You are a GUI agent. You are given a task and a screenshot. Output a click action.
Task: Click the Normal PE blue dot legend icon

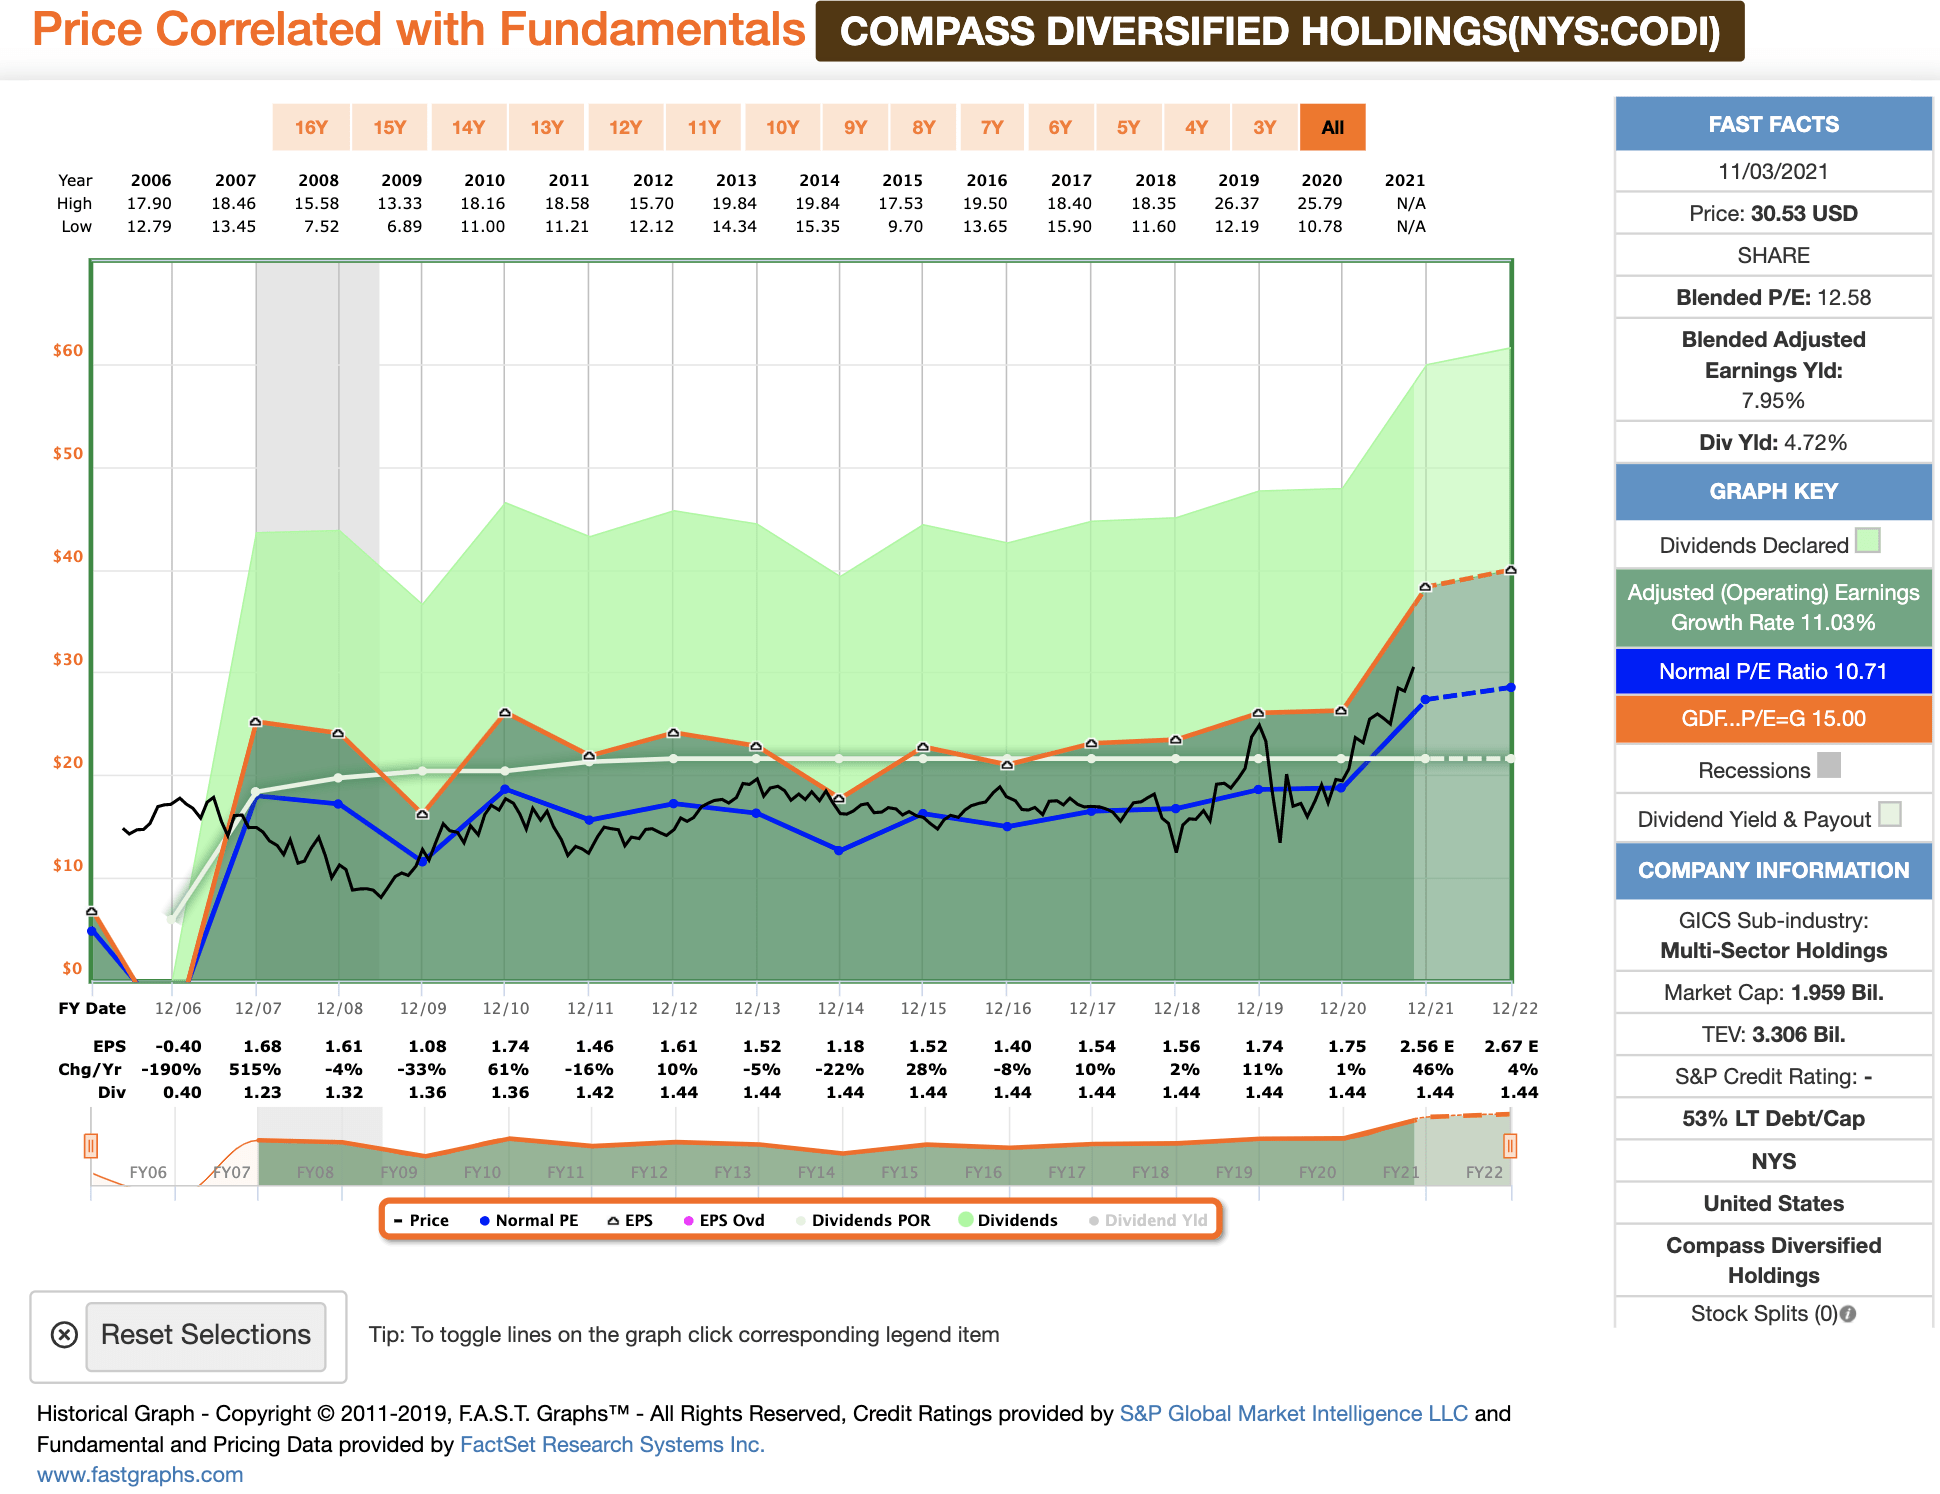coord(484,1220)
